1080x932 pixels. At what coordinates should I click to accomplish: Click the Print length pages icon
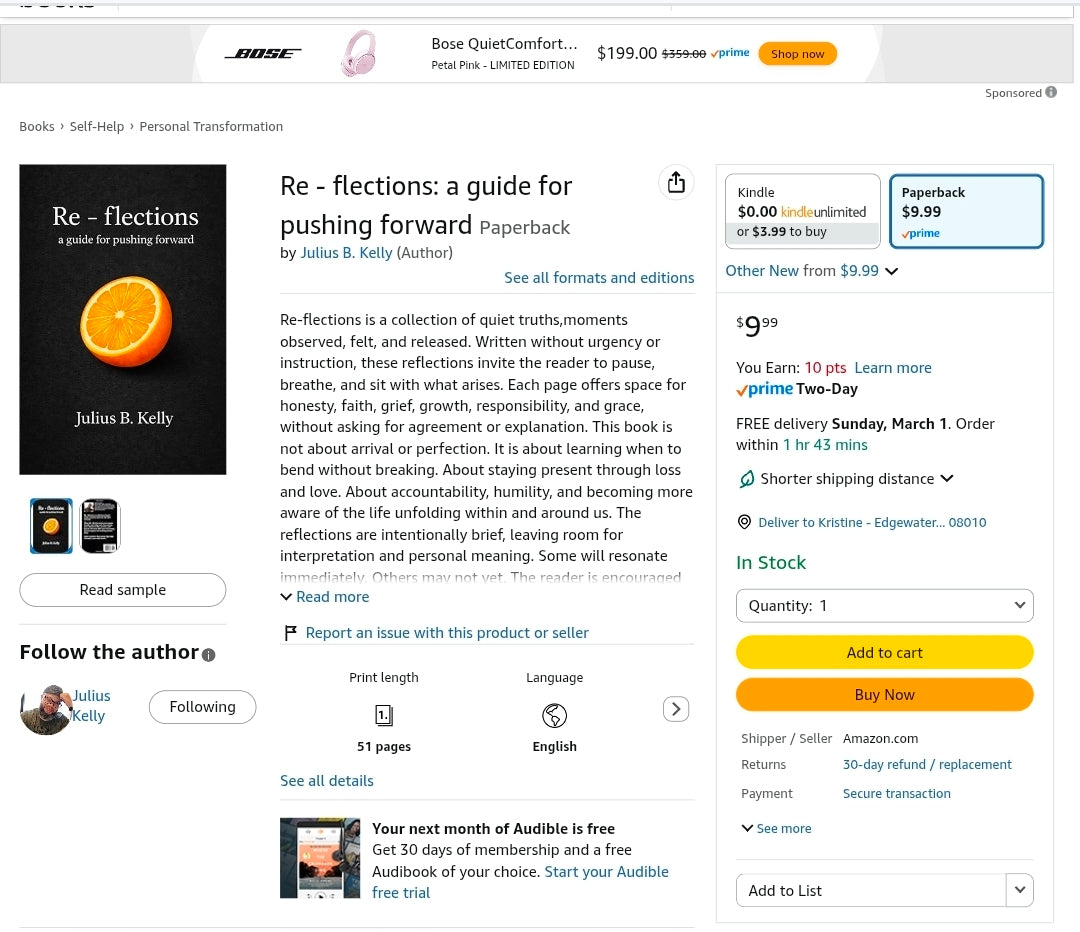[x=384, y=715]
